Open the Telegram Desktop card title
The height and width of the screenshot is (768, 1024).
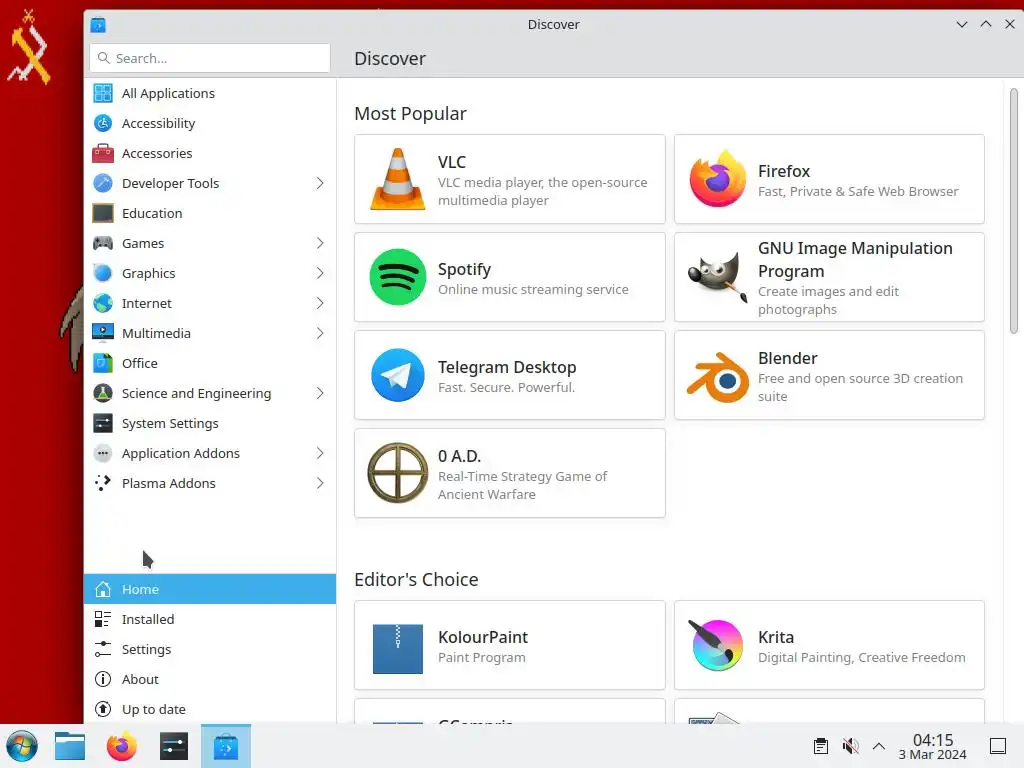[507, 367]
